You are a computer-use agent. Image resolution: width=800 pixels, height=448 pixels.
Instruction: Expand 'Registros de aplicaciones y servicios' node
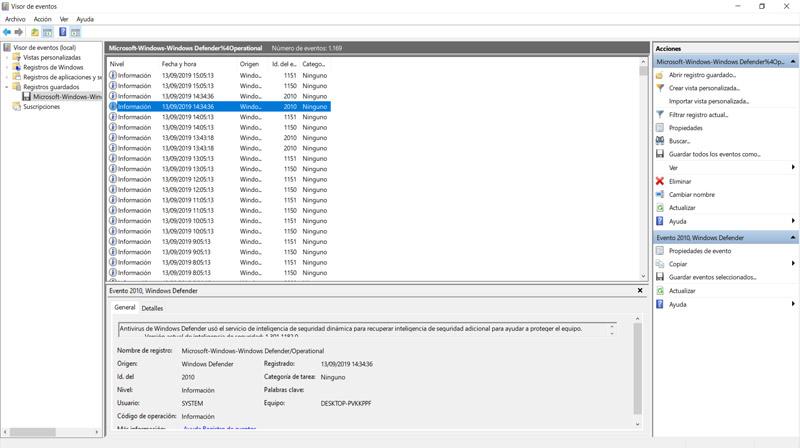coord(7,77)
